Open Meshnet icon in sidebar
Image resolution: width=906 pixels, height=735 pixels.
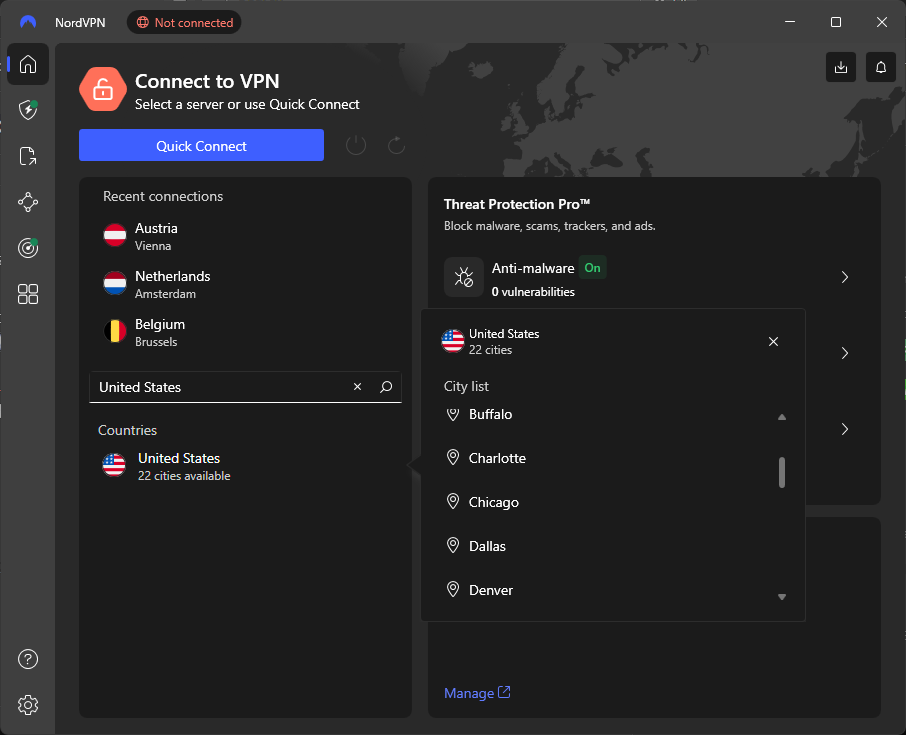tap(28, 202)
